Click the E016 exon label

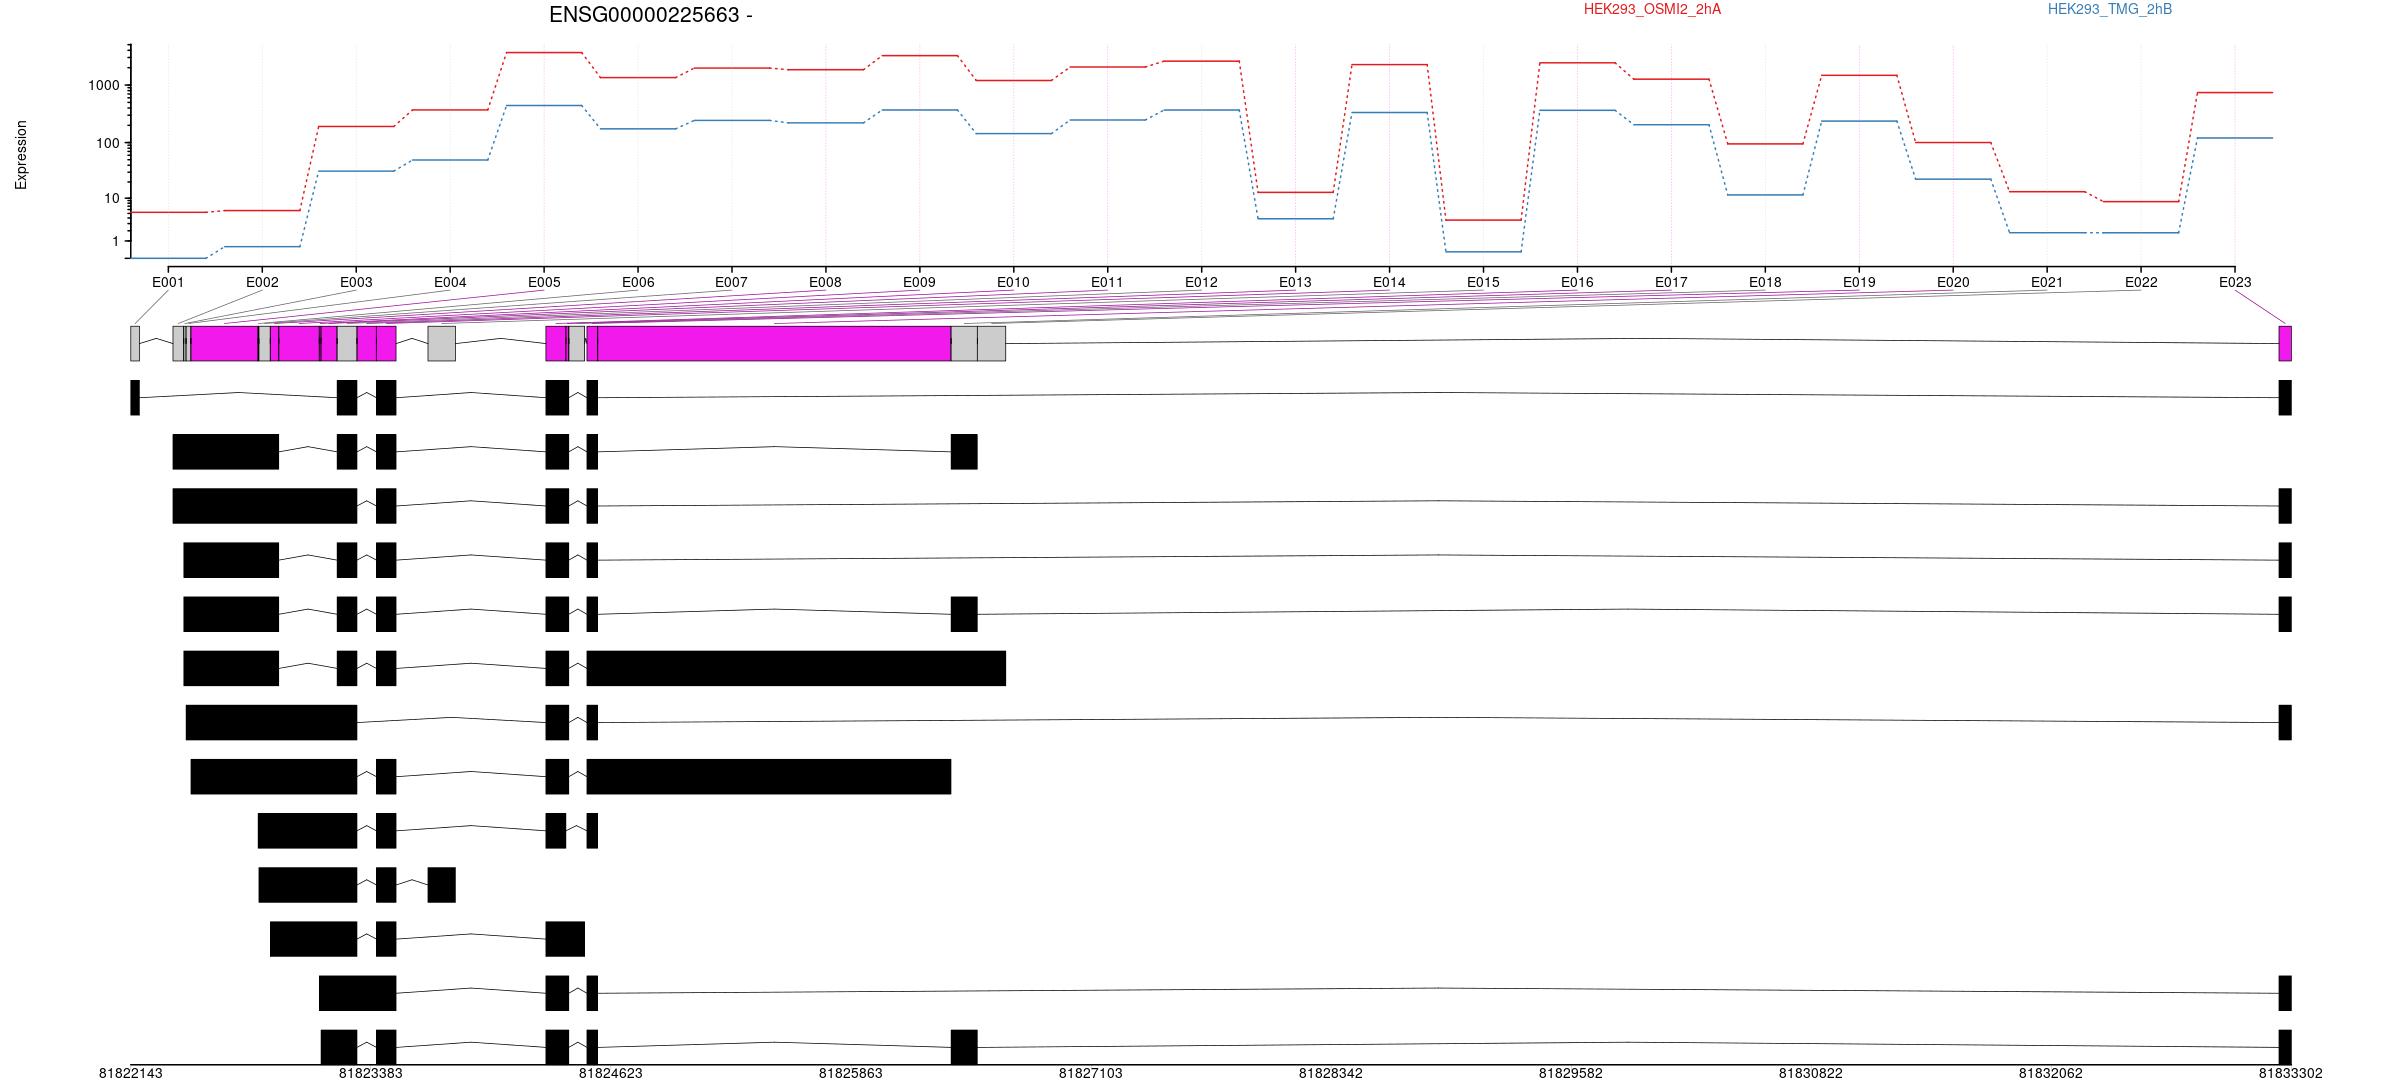pyautogui.click(x=1577, y=282)
